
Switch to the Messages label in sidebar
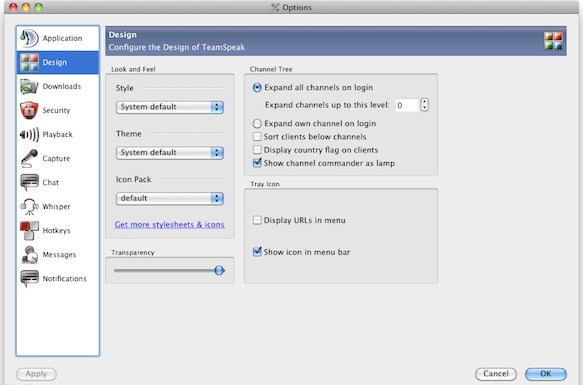point(59,255)
